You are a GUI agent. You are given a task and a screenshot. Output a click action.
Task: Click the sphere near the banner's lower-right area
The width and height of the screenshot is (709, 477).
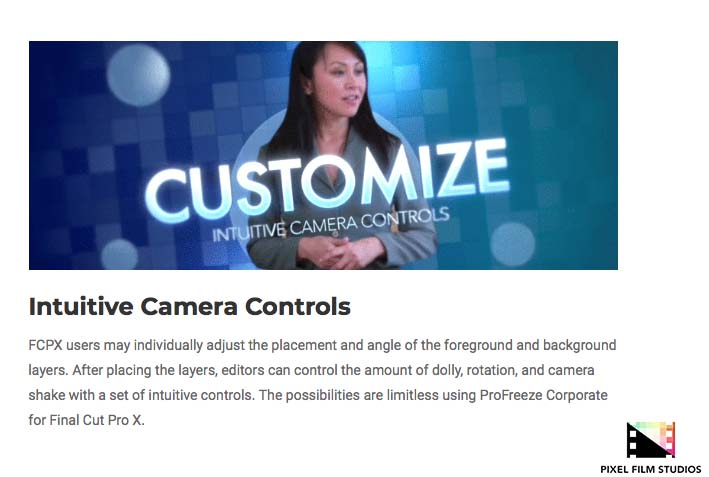pos(512,245)
